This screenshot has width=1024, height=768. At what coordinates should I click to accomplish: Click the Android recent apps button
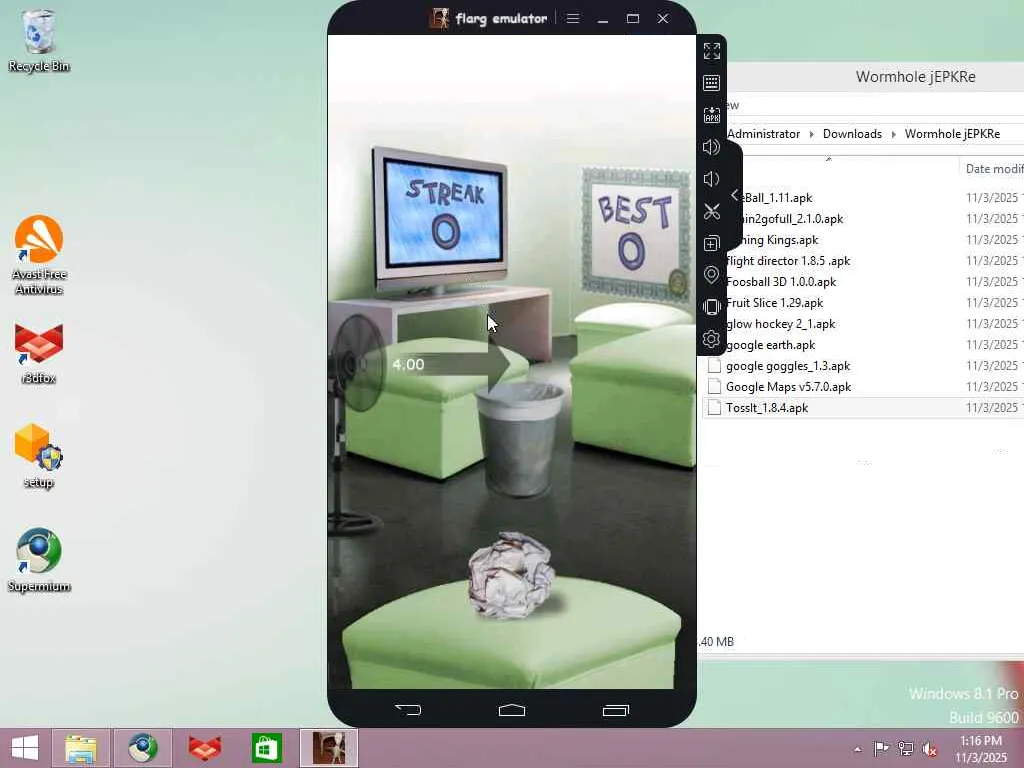(x=615, y=710)
